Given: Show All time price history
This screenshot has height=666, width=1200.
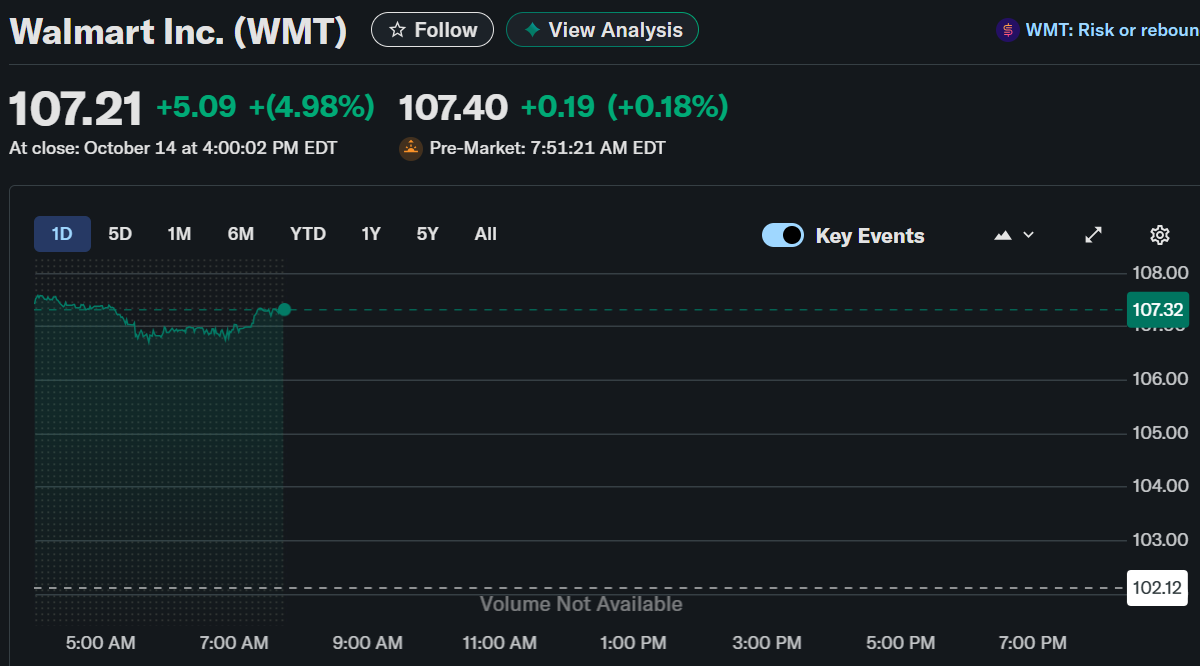Looking at the screenshot, I should click(485, 234).
